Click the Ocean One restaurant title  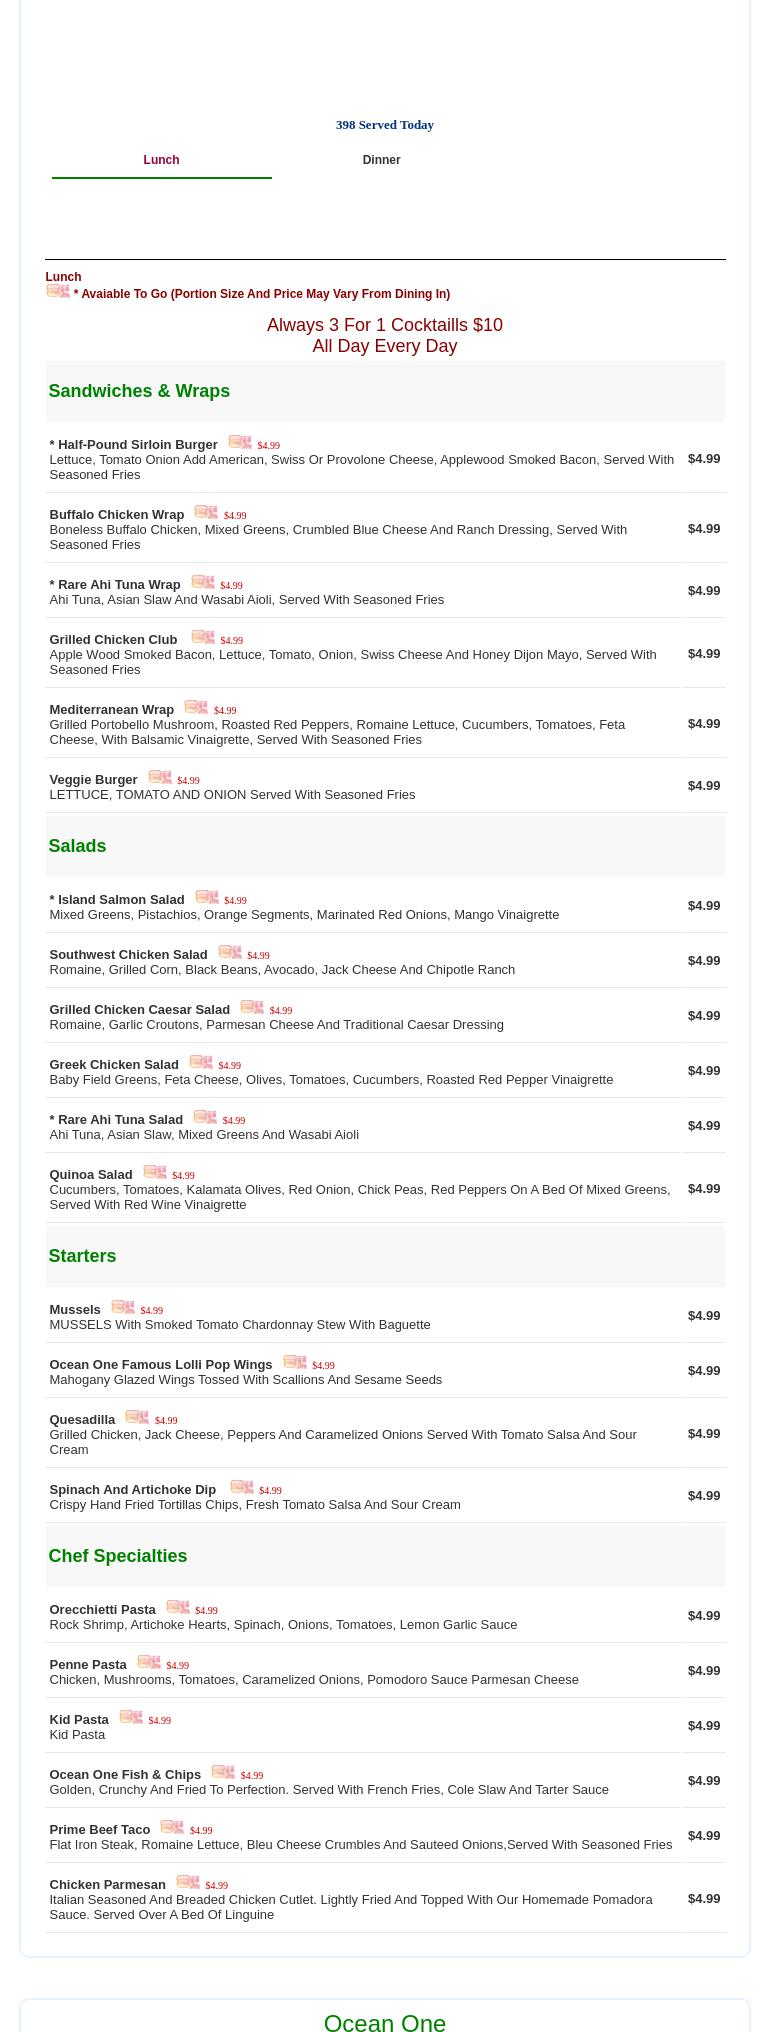coord(384,2021)
